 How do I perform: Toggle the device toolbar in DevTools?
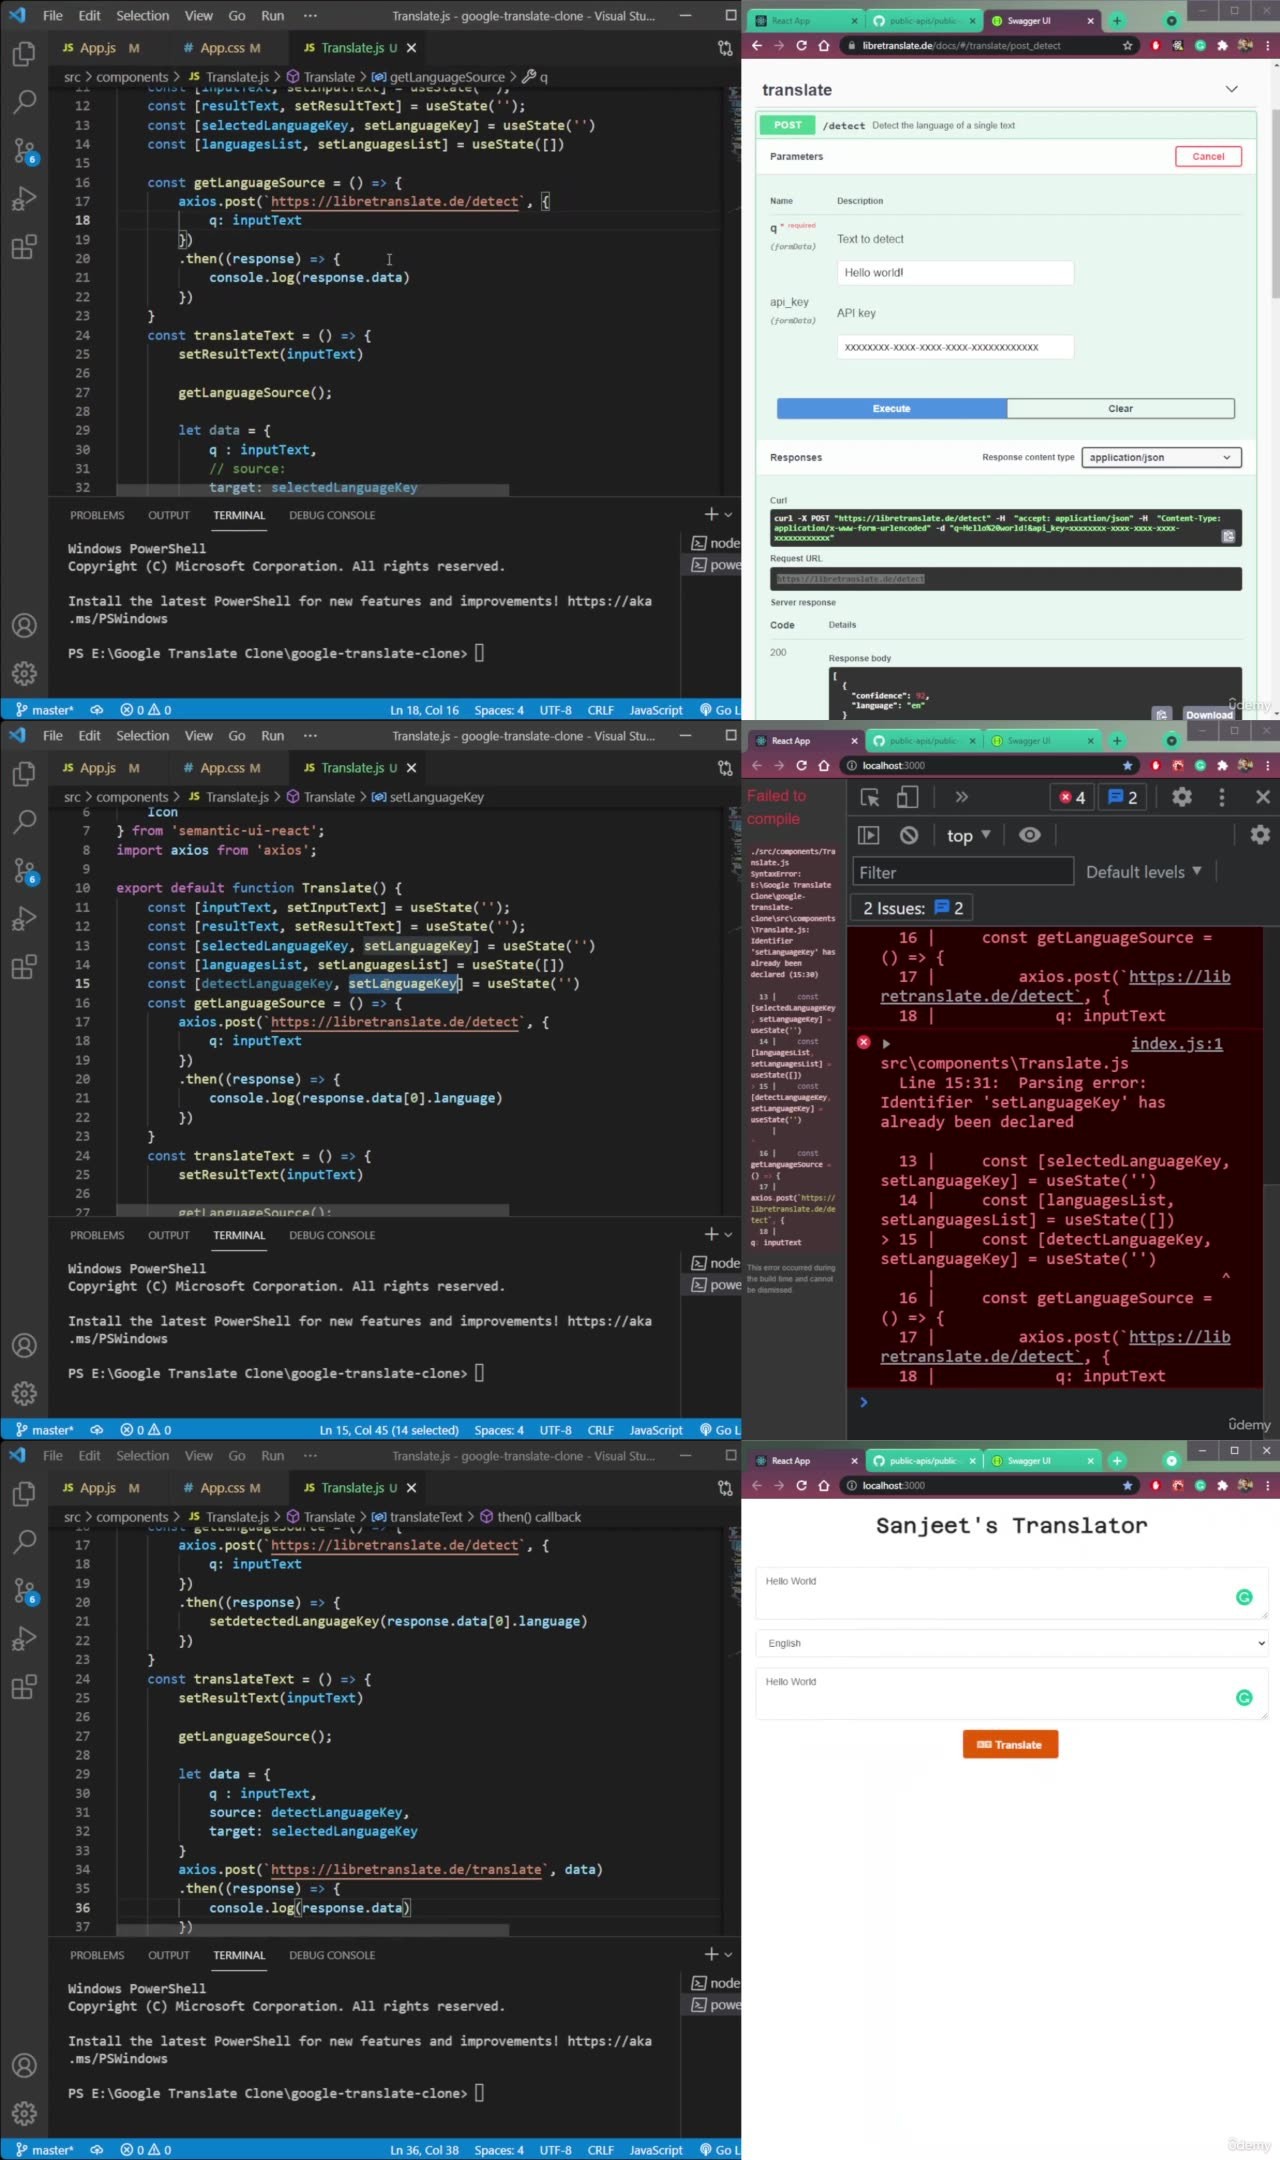click(907, 797)
